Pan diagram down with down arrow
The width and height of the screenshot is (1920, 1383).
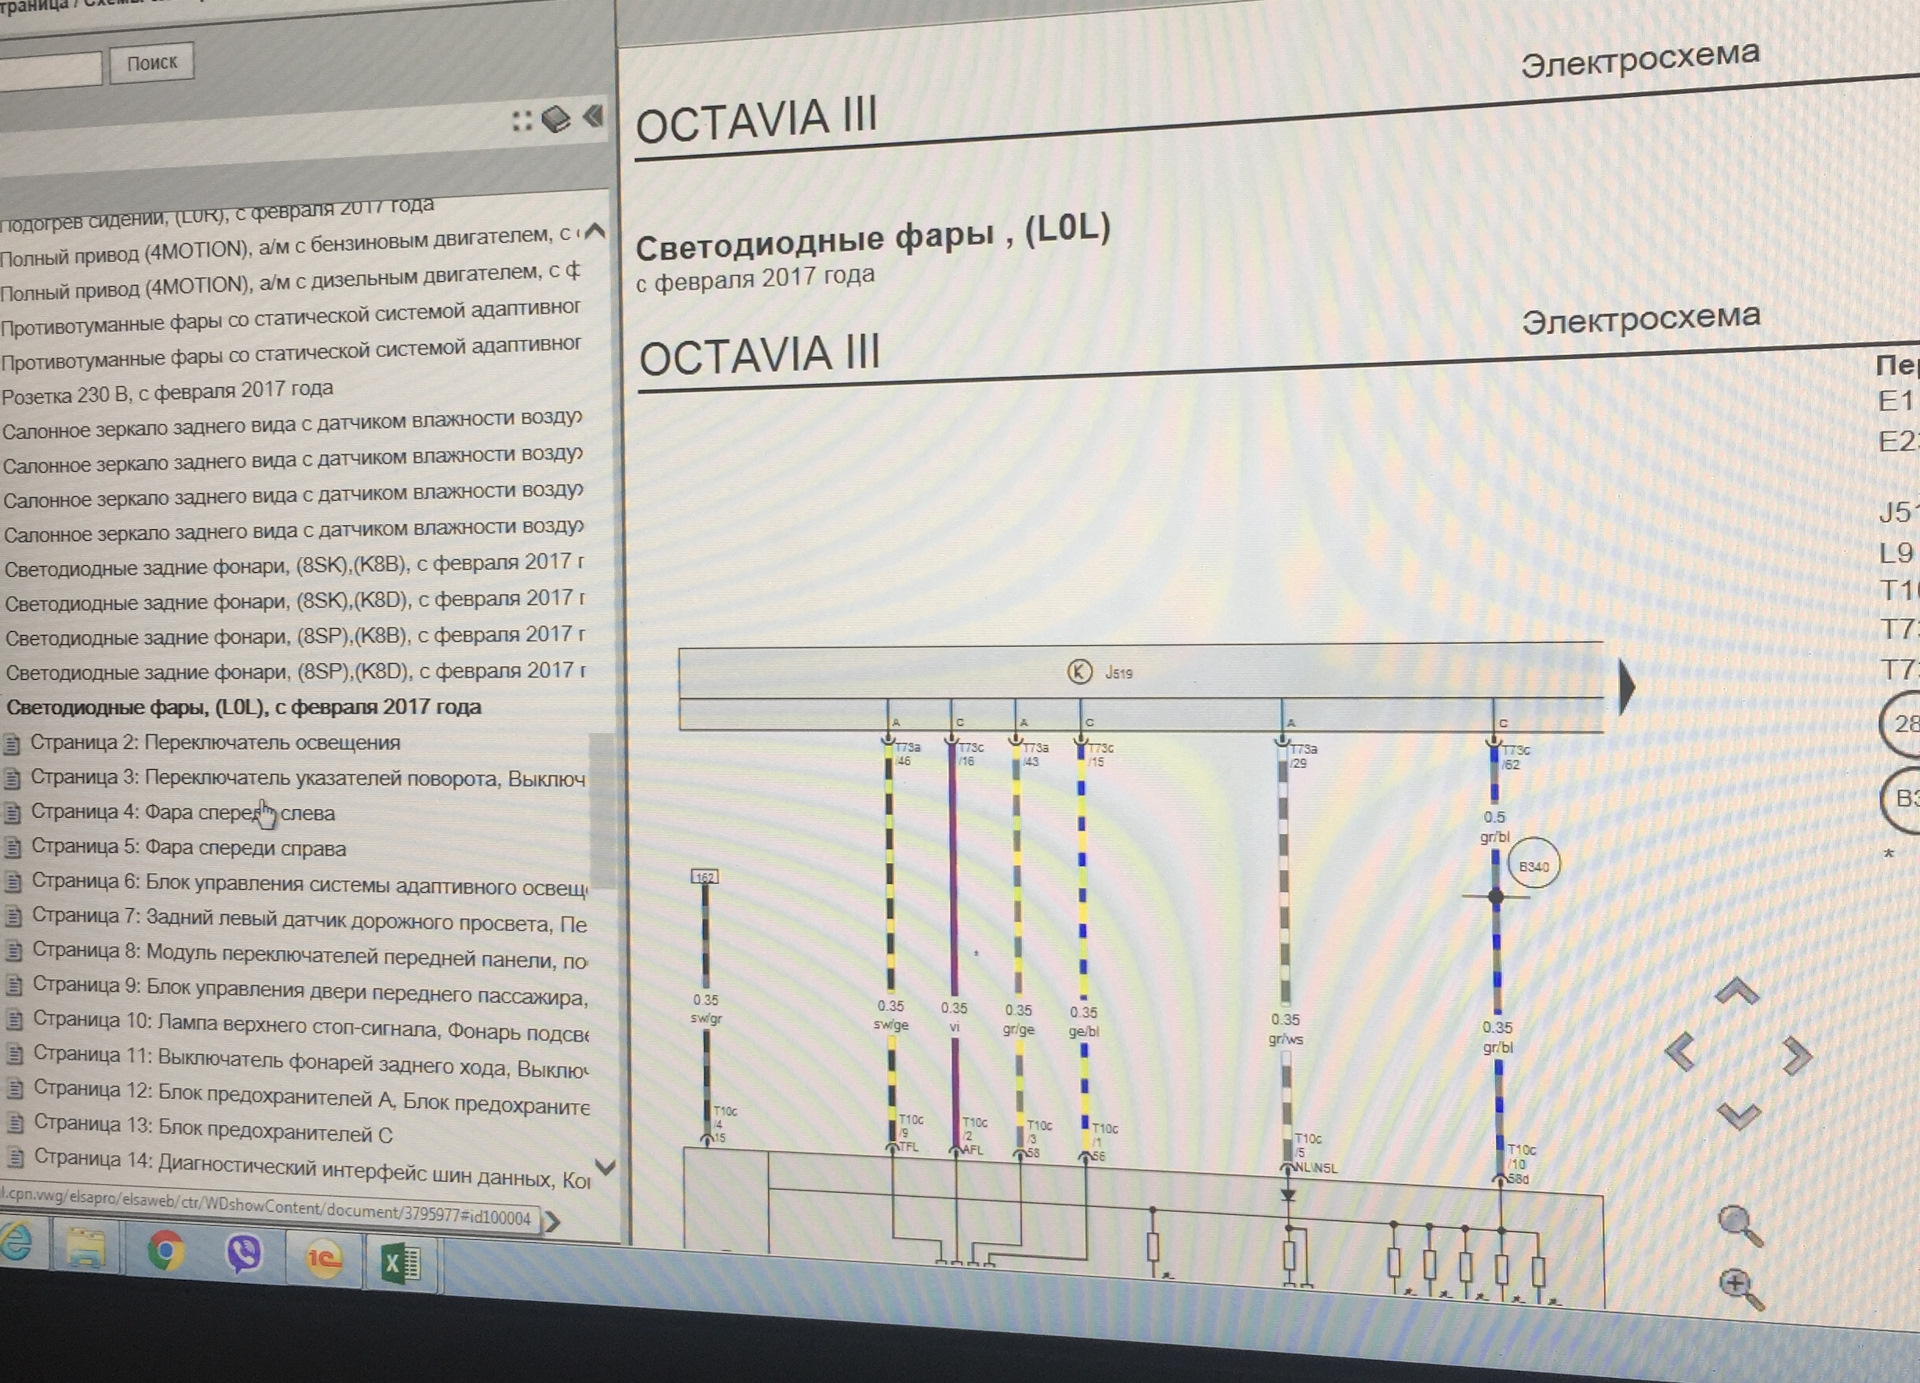pyautogui.click(x=1739, y=1116)
